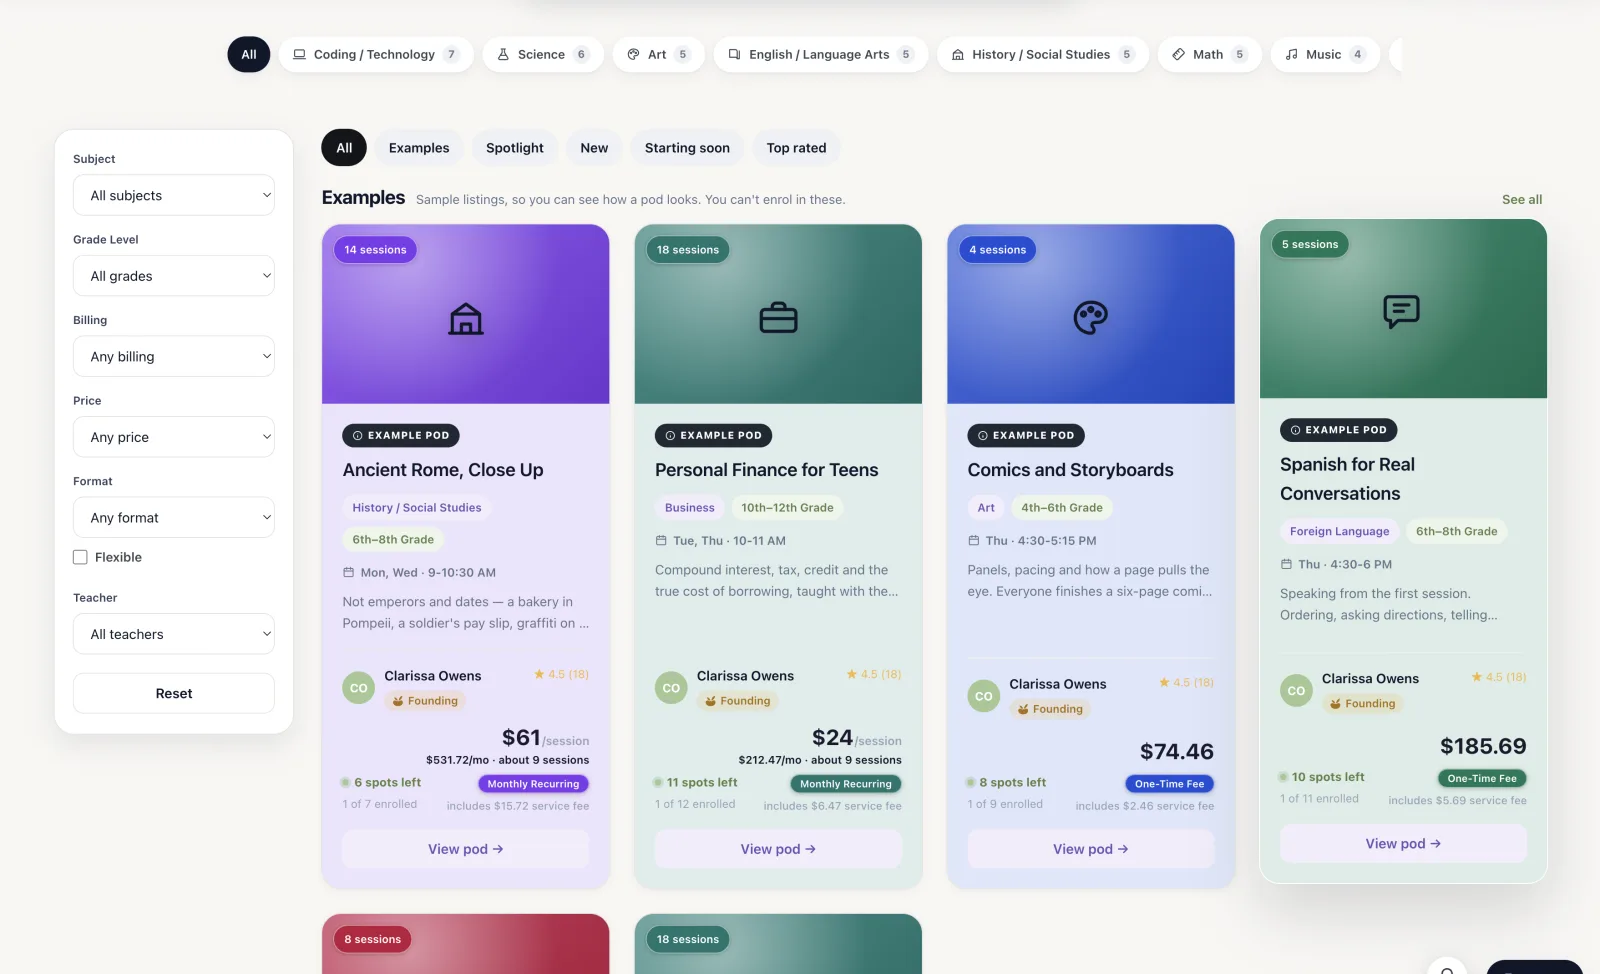Switch to the Starting soon filter

(687, 148)
